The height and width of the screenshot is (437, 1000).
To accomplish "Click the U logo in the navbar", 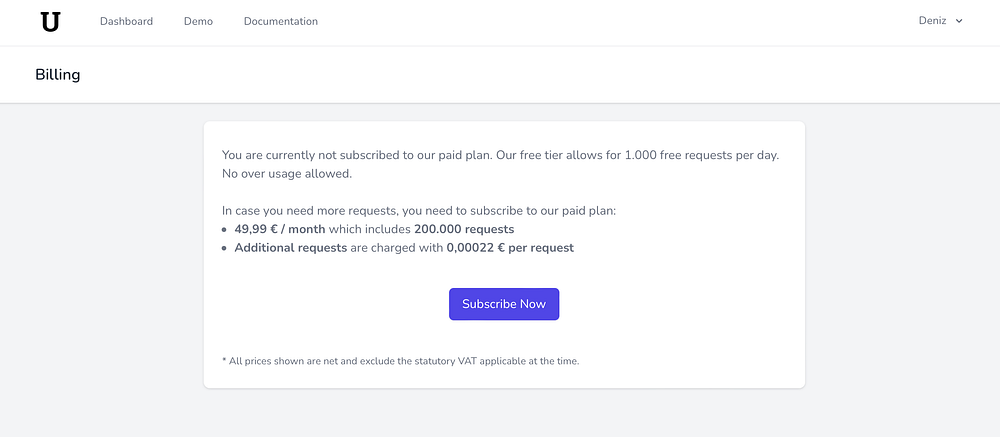I will pos(50,22).
